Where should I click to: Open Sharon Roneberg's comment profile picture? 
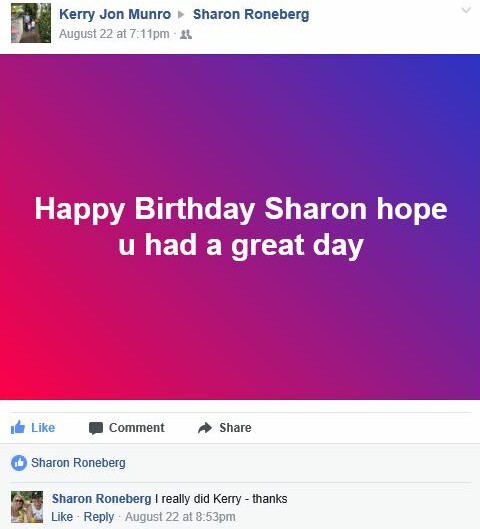(x=27, y=507)
